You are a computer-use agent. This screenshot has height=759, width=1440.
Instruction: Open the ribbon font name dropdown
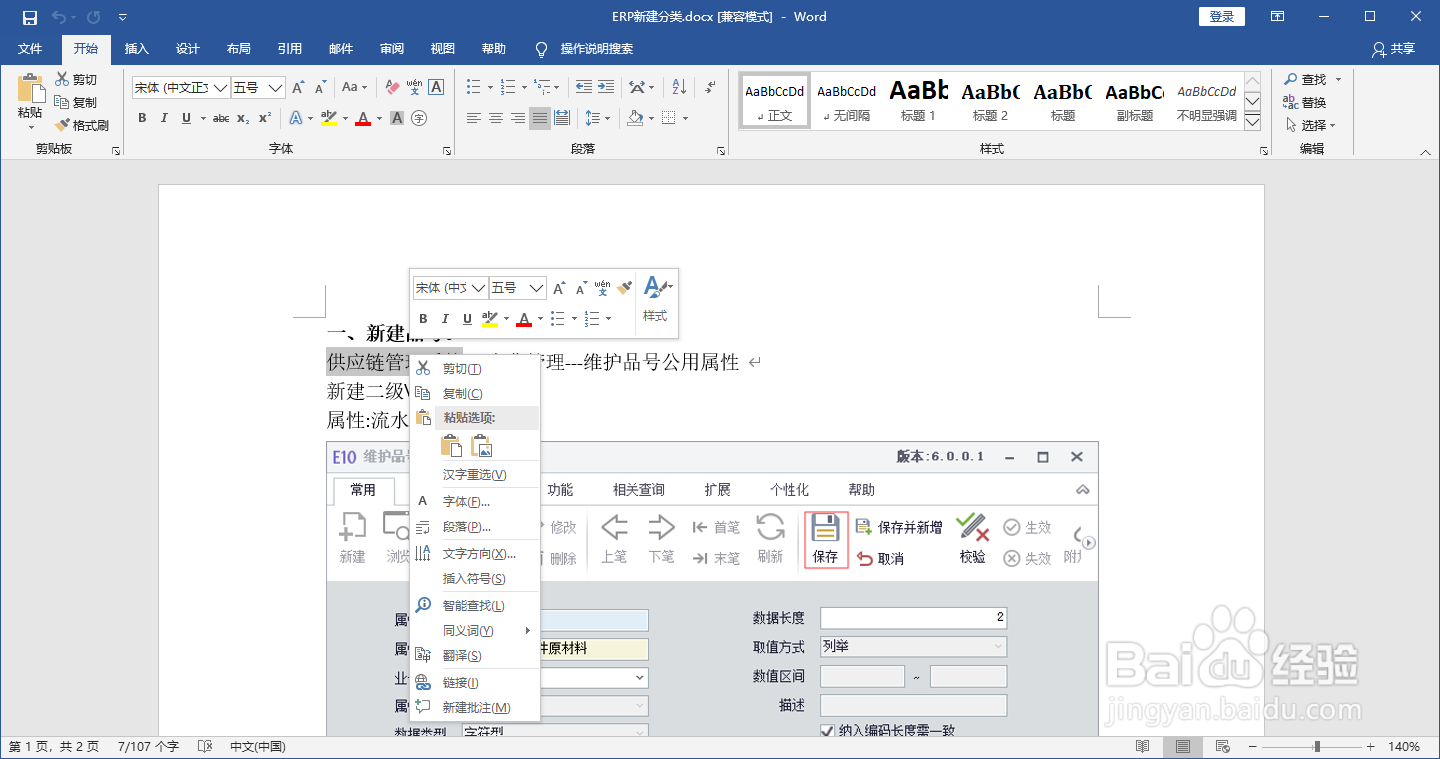(221, 88)
